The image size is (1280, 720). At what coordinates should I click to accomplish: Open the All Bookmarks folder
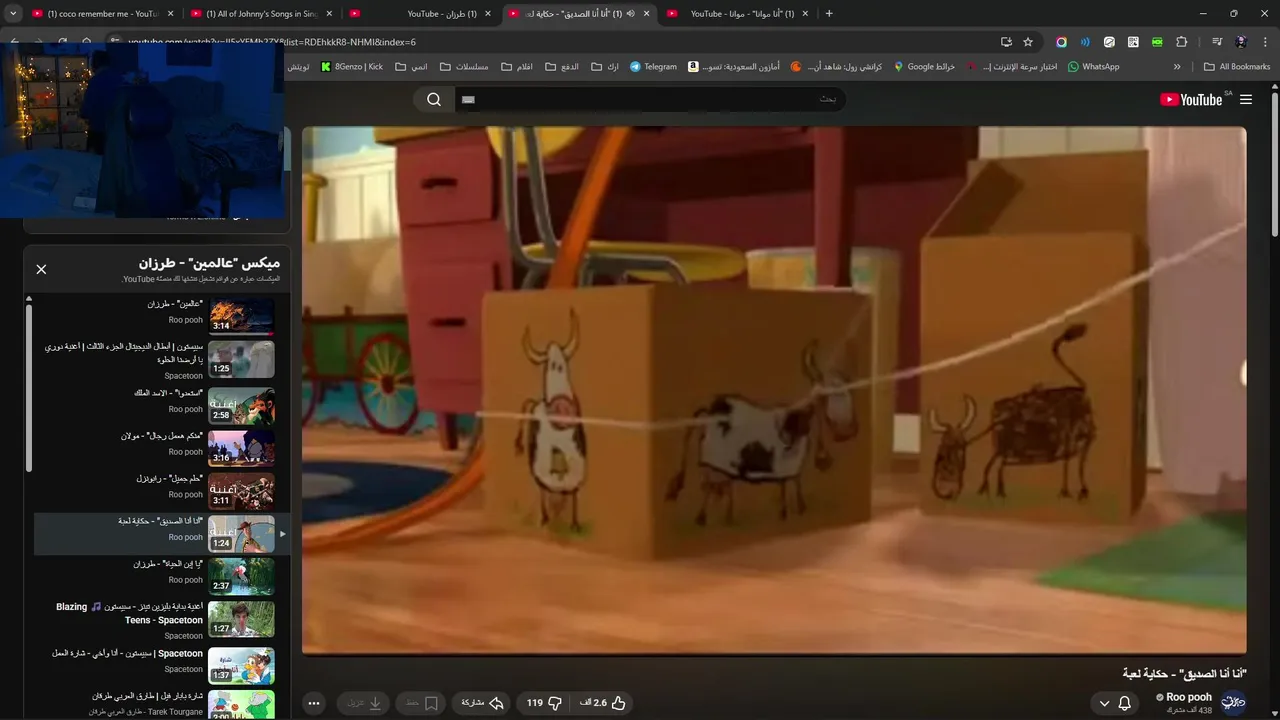tap(1237, 67)
